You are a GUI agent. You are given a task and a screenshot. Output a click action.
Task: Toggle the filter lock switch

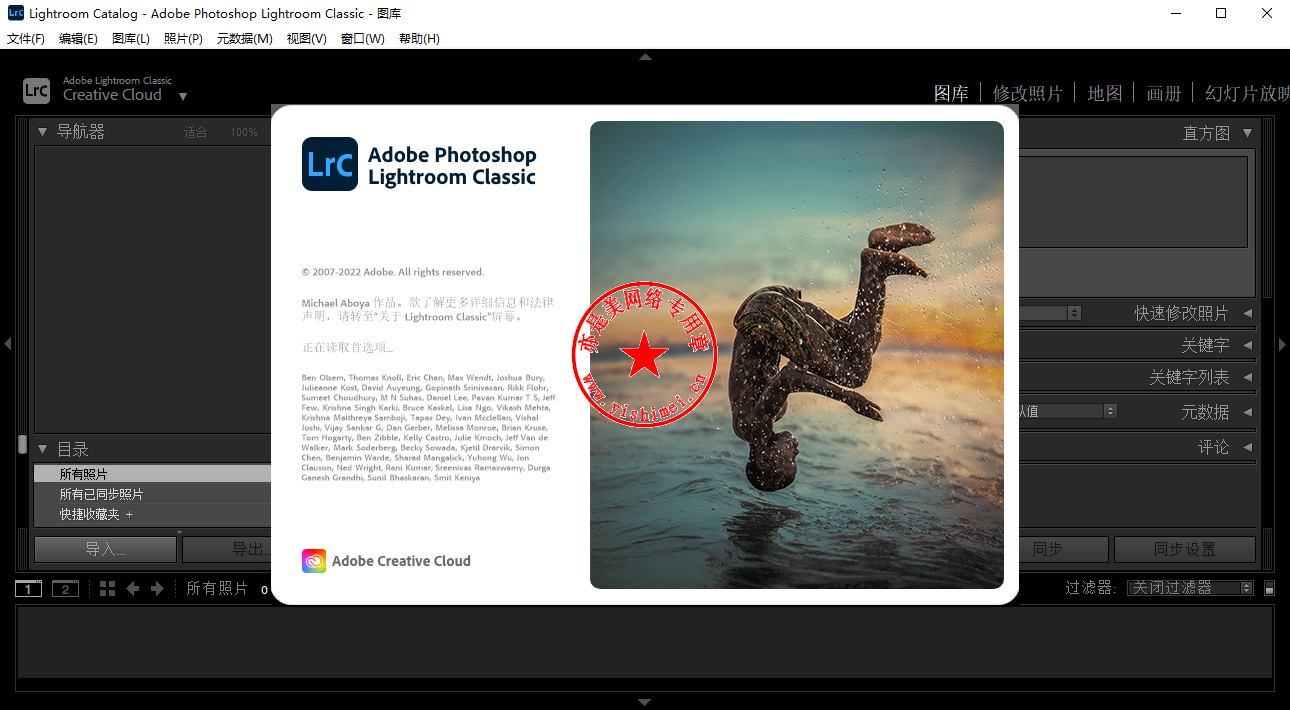(x=1269, y=589)
